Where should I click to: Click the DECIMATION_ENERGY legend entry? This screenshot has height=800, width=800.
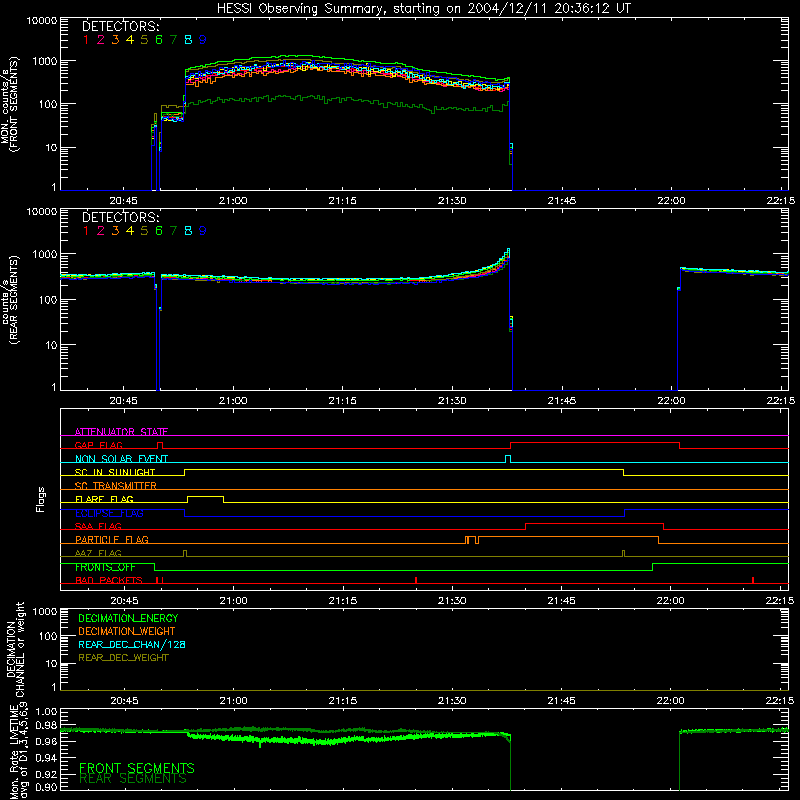[x=128, y=618]
